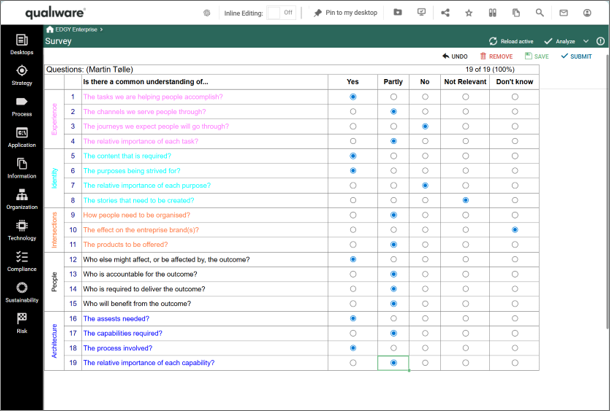This screenshot has width=610, height=411.
Task: Open the Application sidebar section
Action: pyautogui.click(x=22, y=137)
